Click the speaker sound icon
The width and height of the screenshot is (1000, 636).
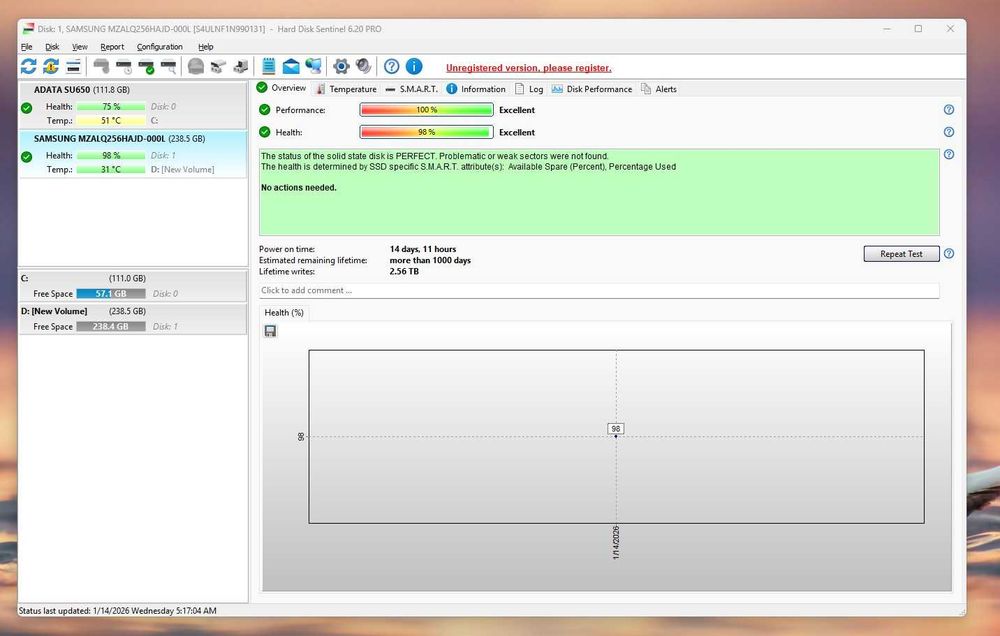[x=364, y=66]
